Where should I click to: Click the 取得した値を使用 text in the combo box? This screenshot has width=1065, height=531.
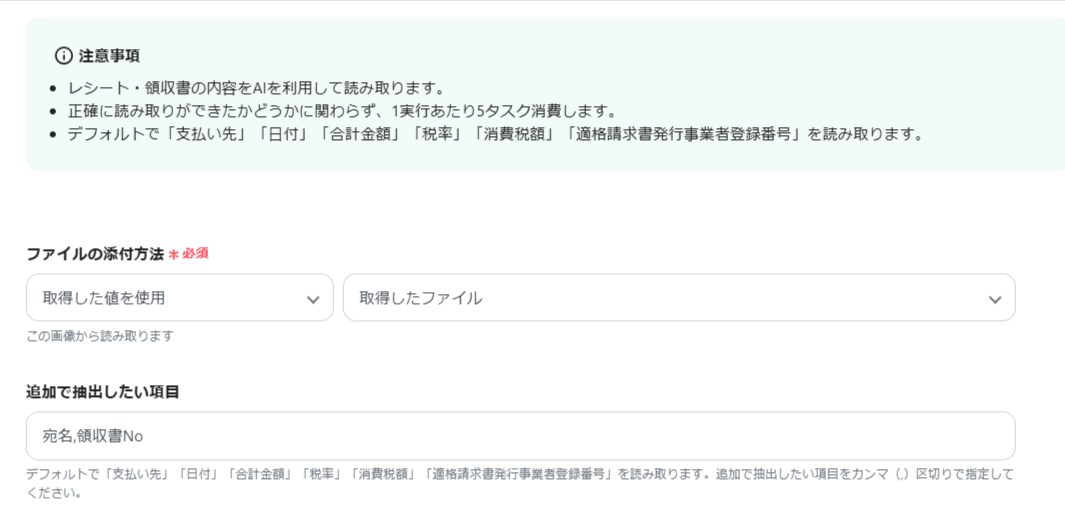coord(104,298)
